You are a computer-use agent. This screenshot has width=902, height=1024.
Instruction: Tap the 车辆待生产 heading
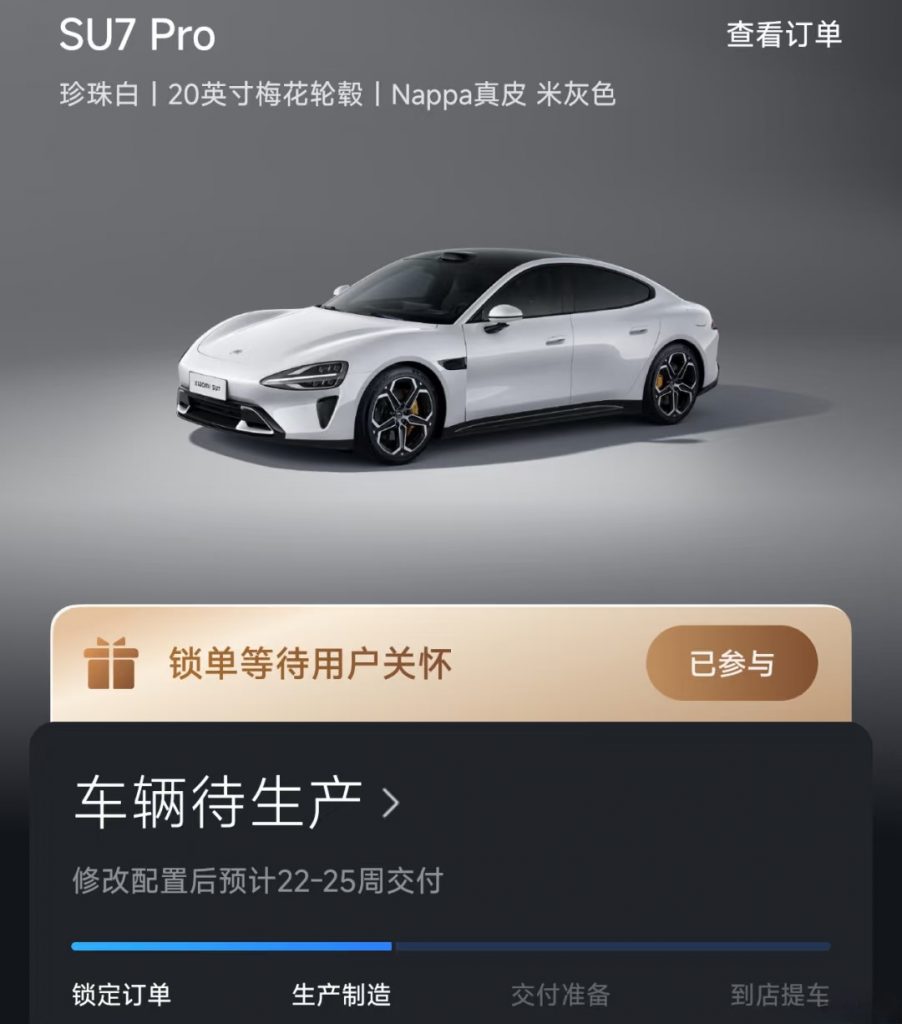(218, 802)
